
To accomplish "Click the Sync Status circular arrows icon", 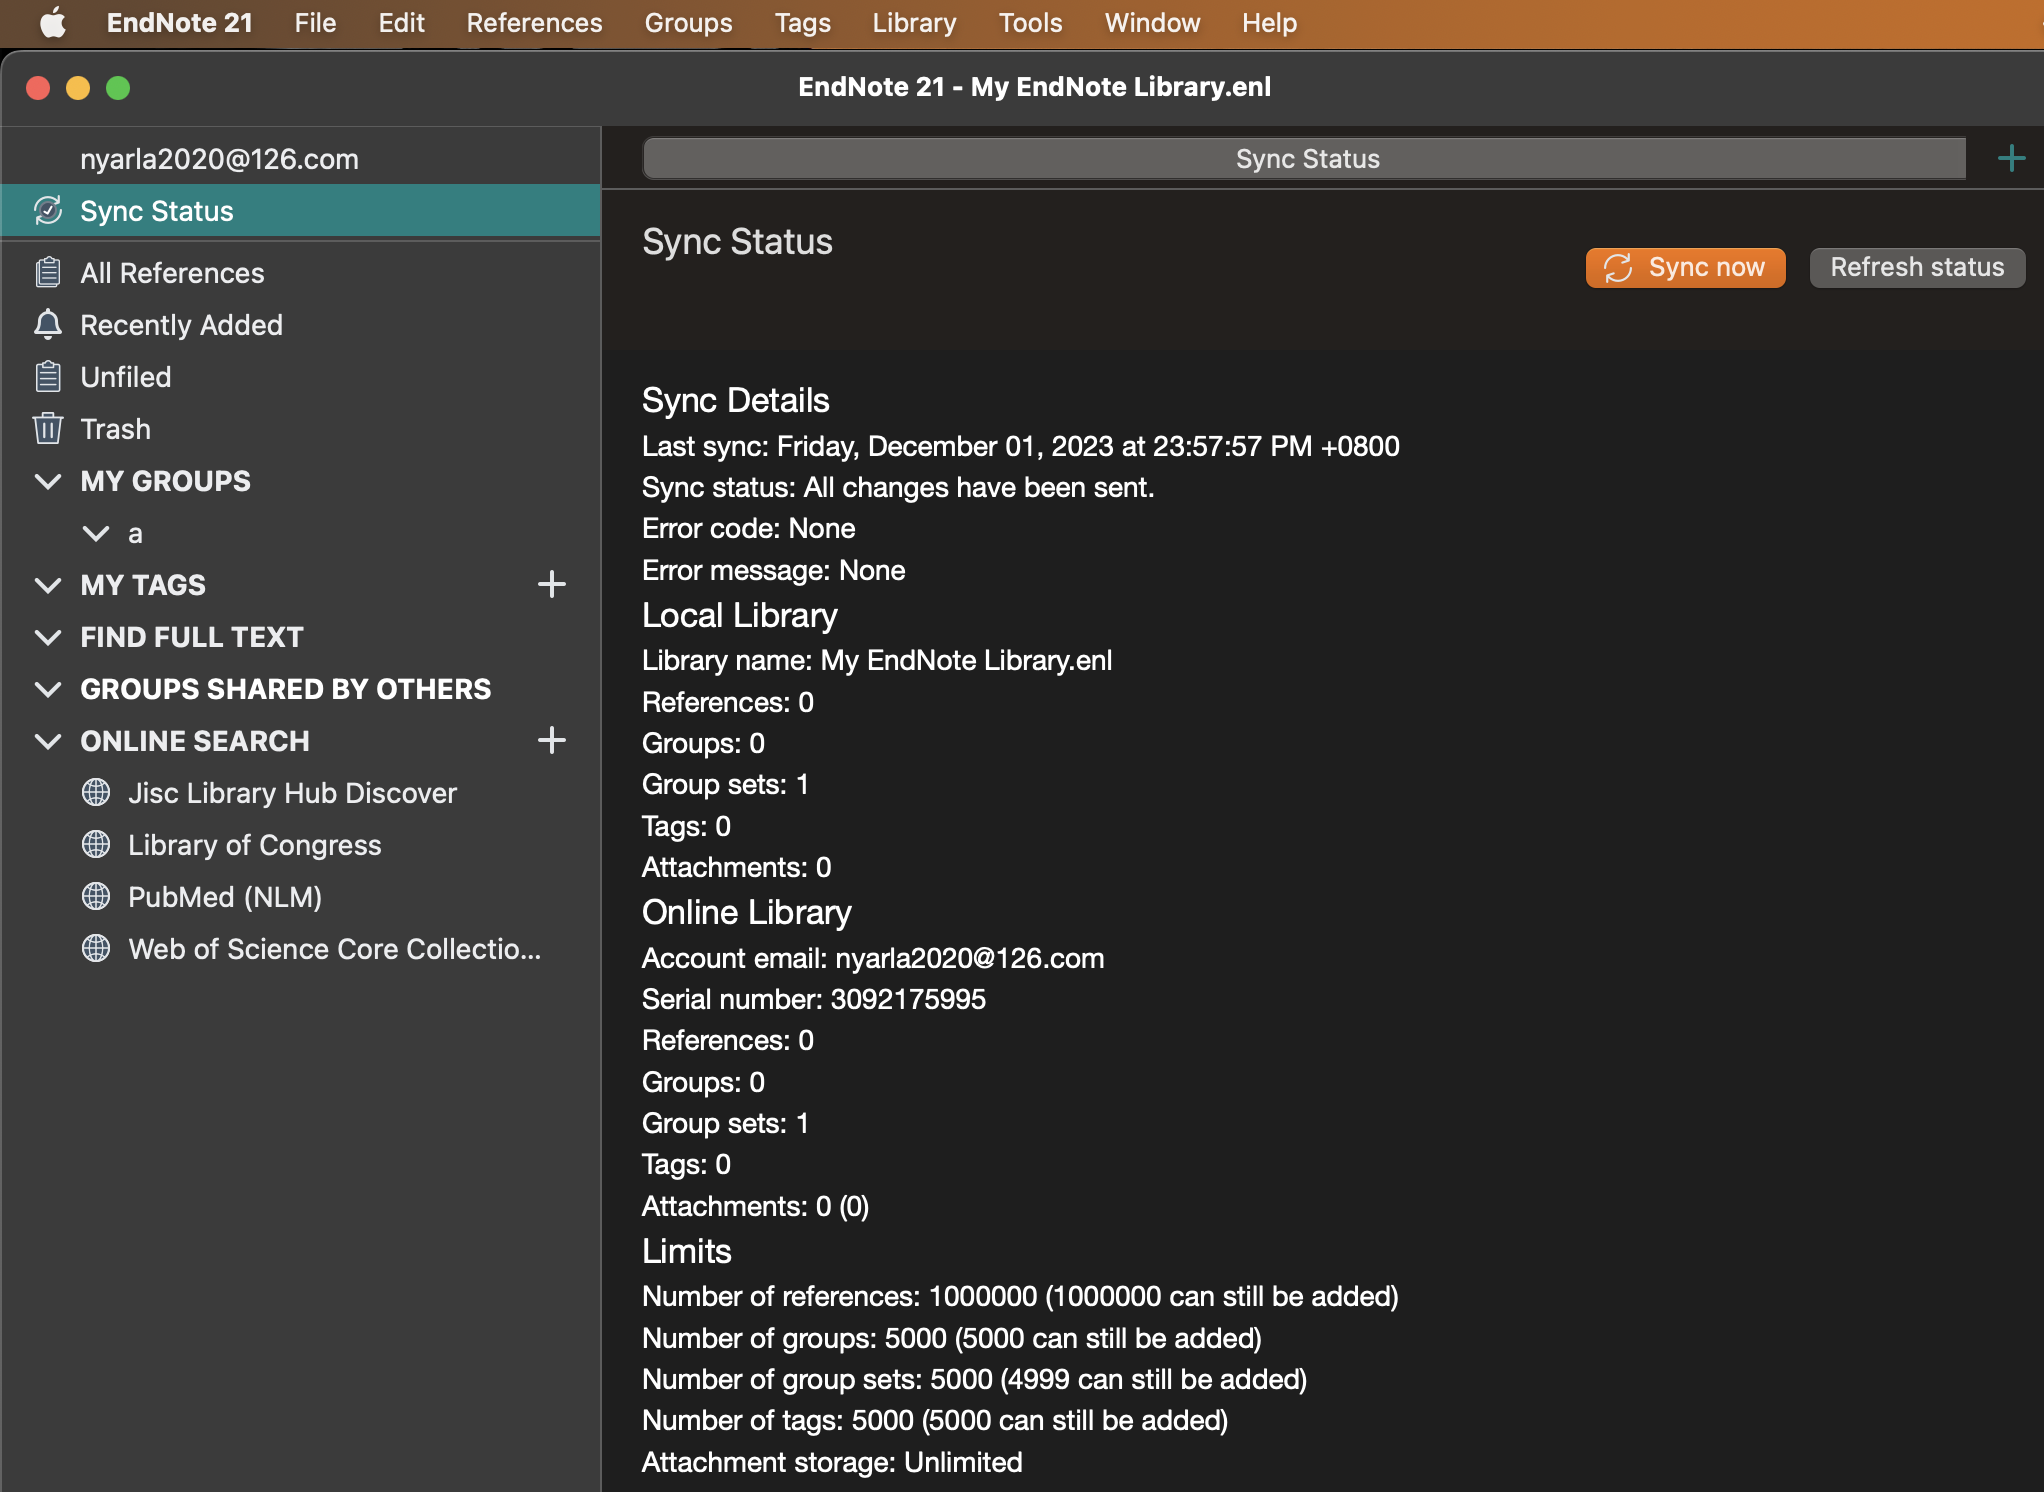I will coord(48,211).
